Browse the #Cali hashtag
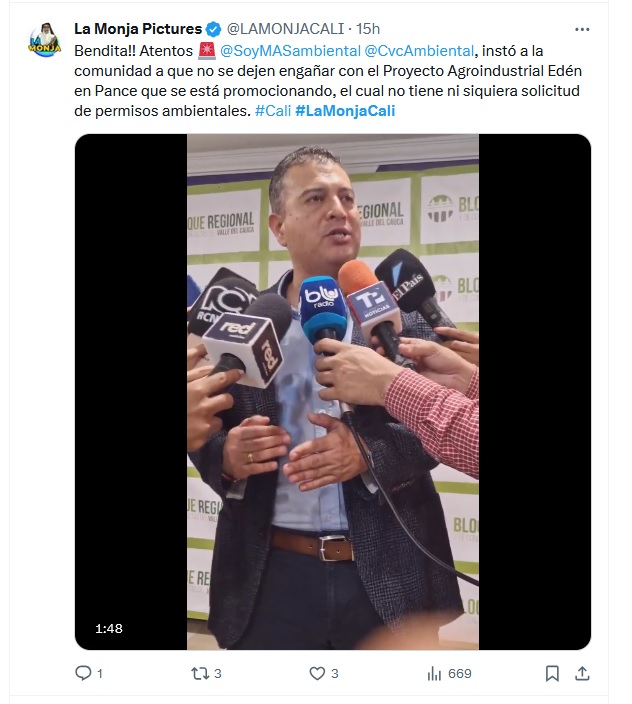The height and width of the screenshot is (704, 632). (x=273, y=110)
